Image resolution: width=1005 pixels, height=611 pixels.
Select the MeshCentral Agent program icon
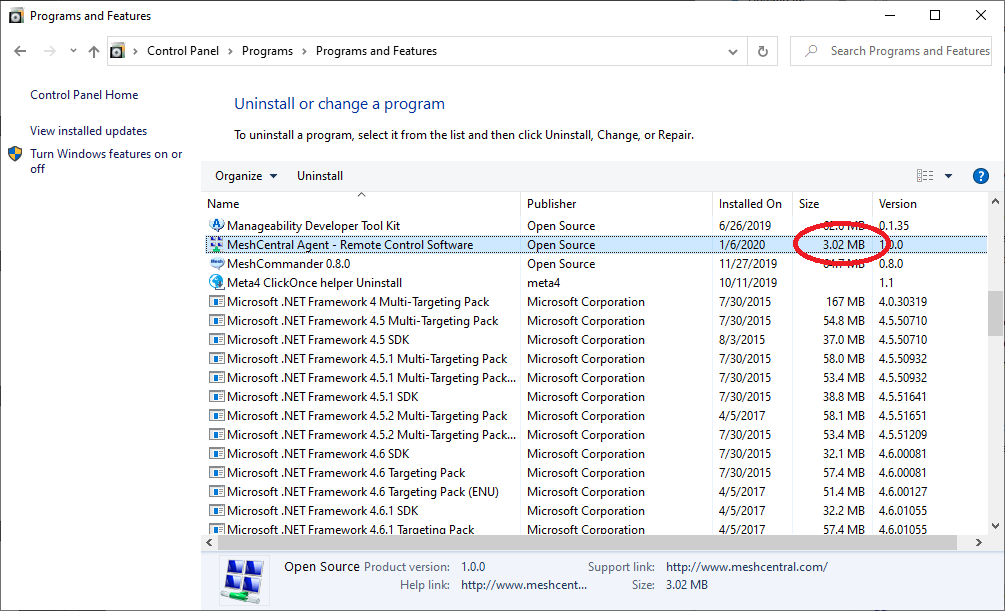point(217,244)
